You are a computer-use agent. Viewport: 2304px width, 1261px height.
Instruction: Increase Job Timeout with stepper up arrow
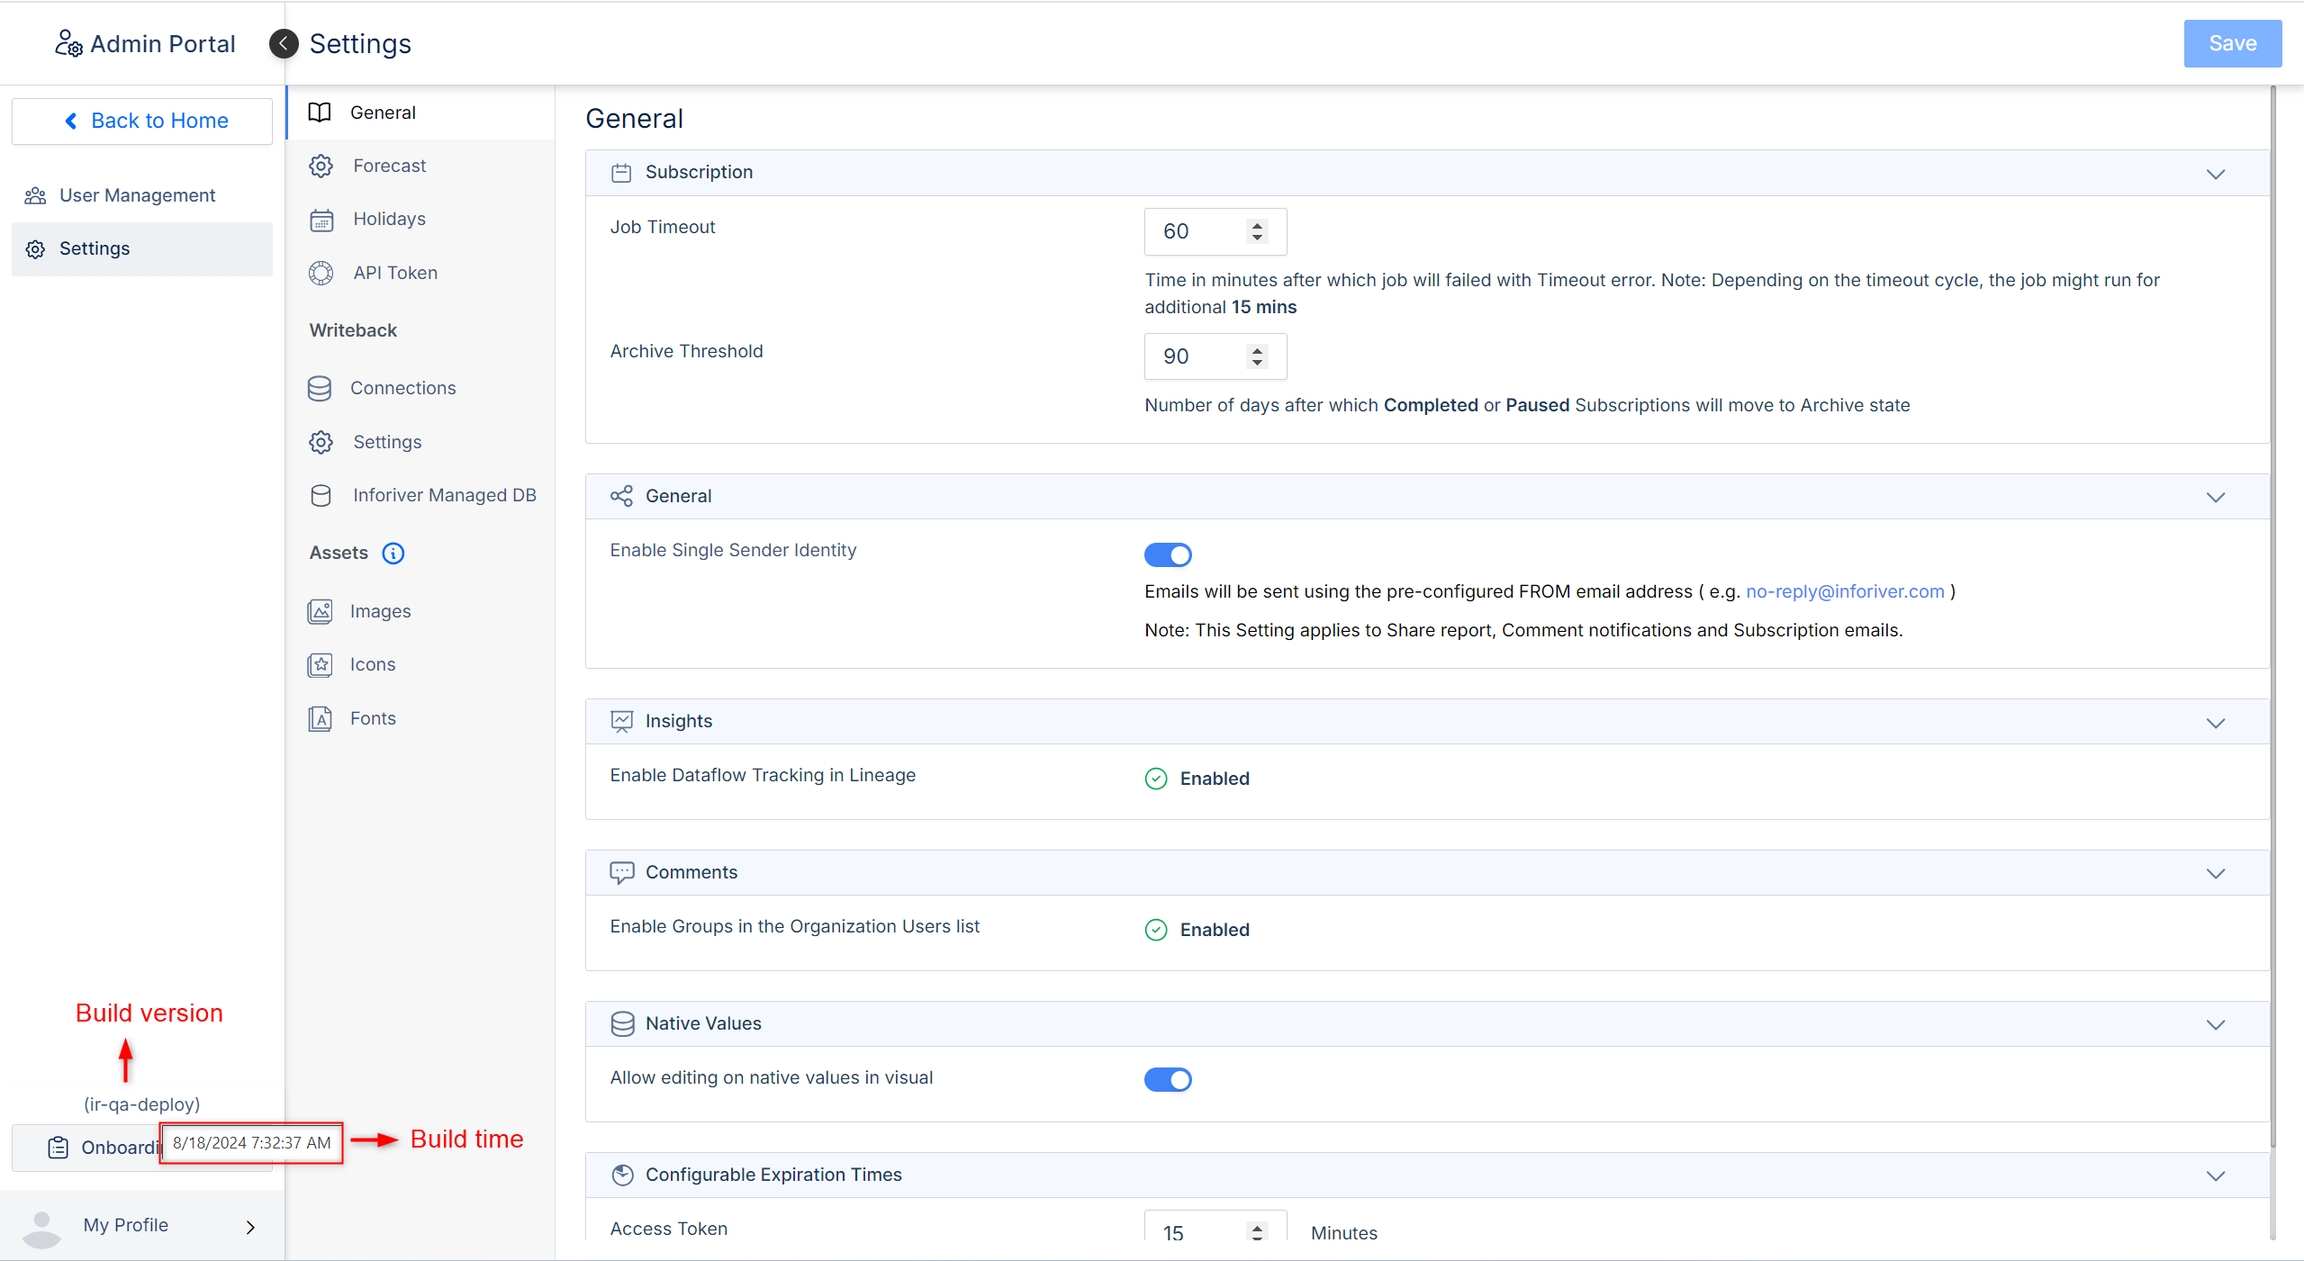1257,225
